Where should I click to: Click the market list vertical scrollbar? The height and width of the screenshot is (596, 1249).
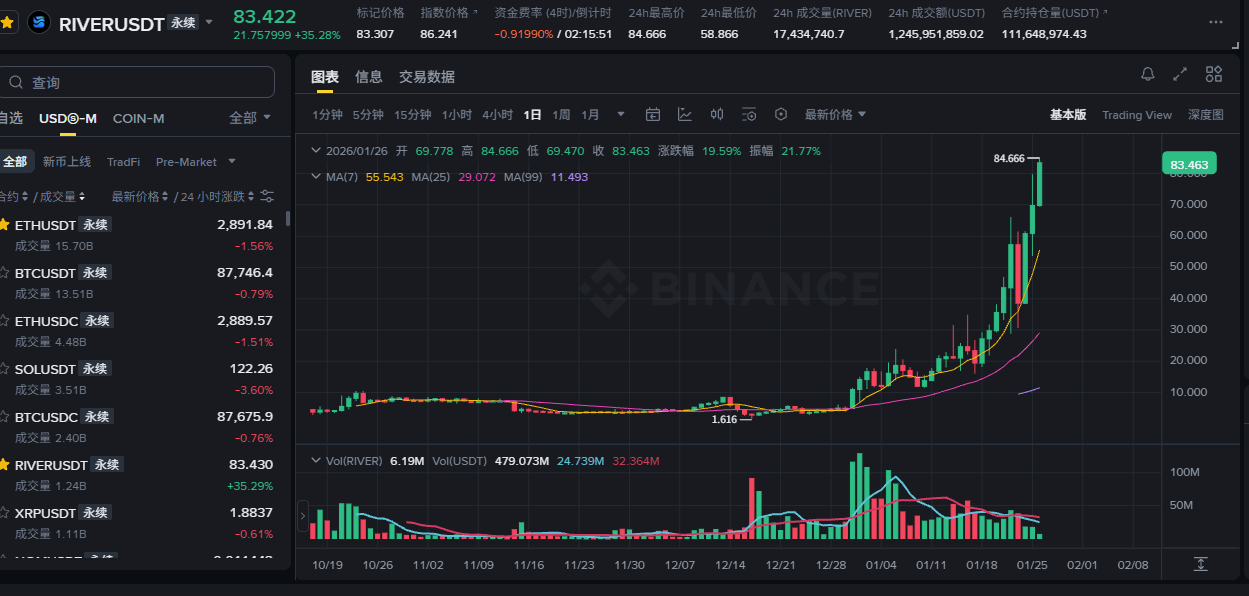pos(288,219)
